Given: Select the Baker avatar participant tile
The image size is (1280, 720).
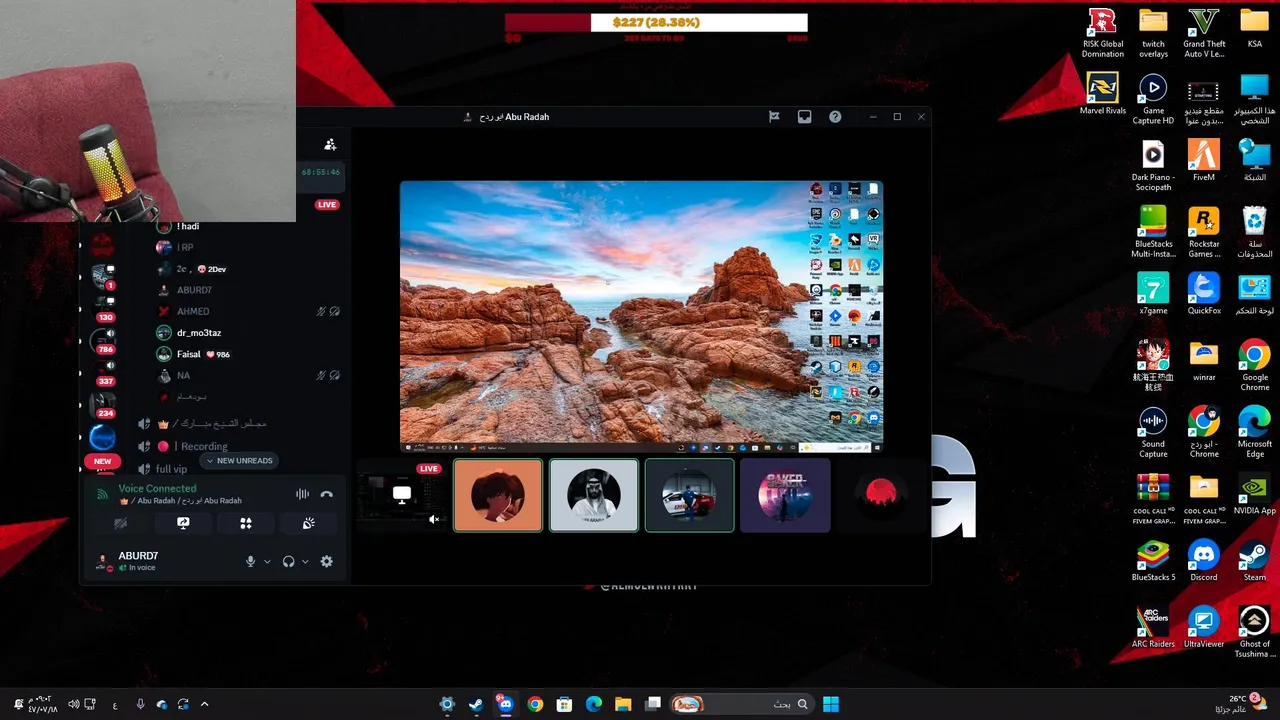Looking at the screenshot, I should click(x=785, y=495).
